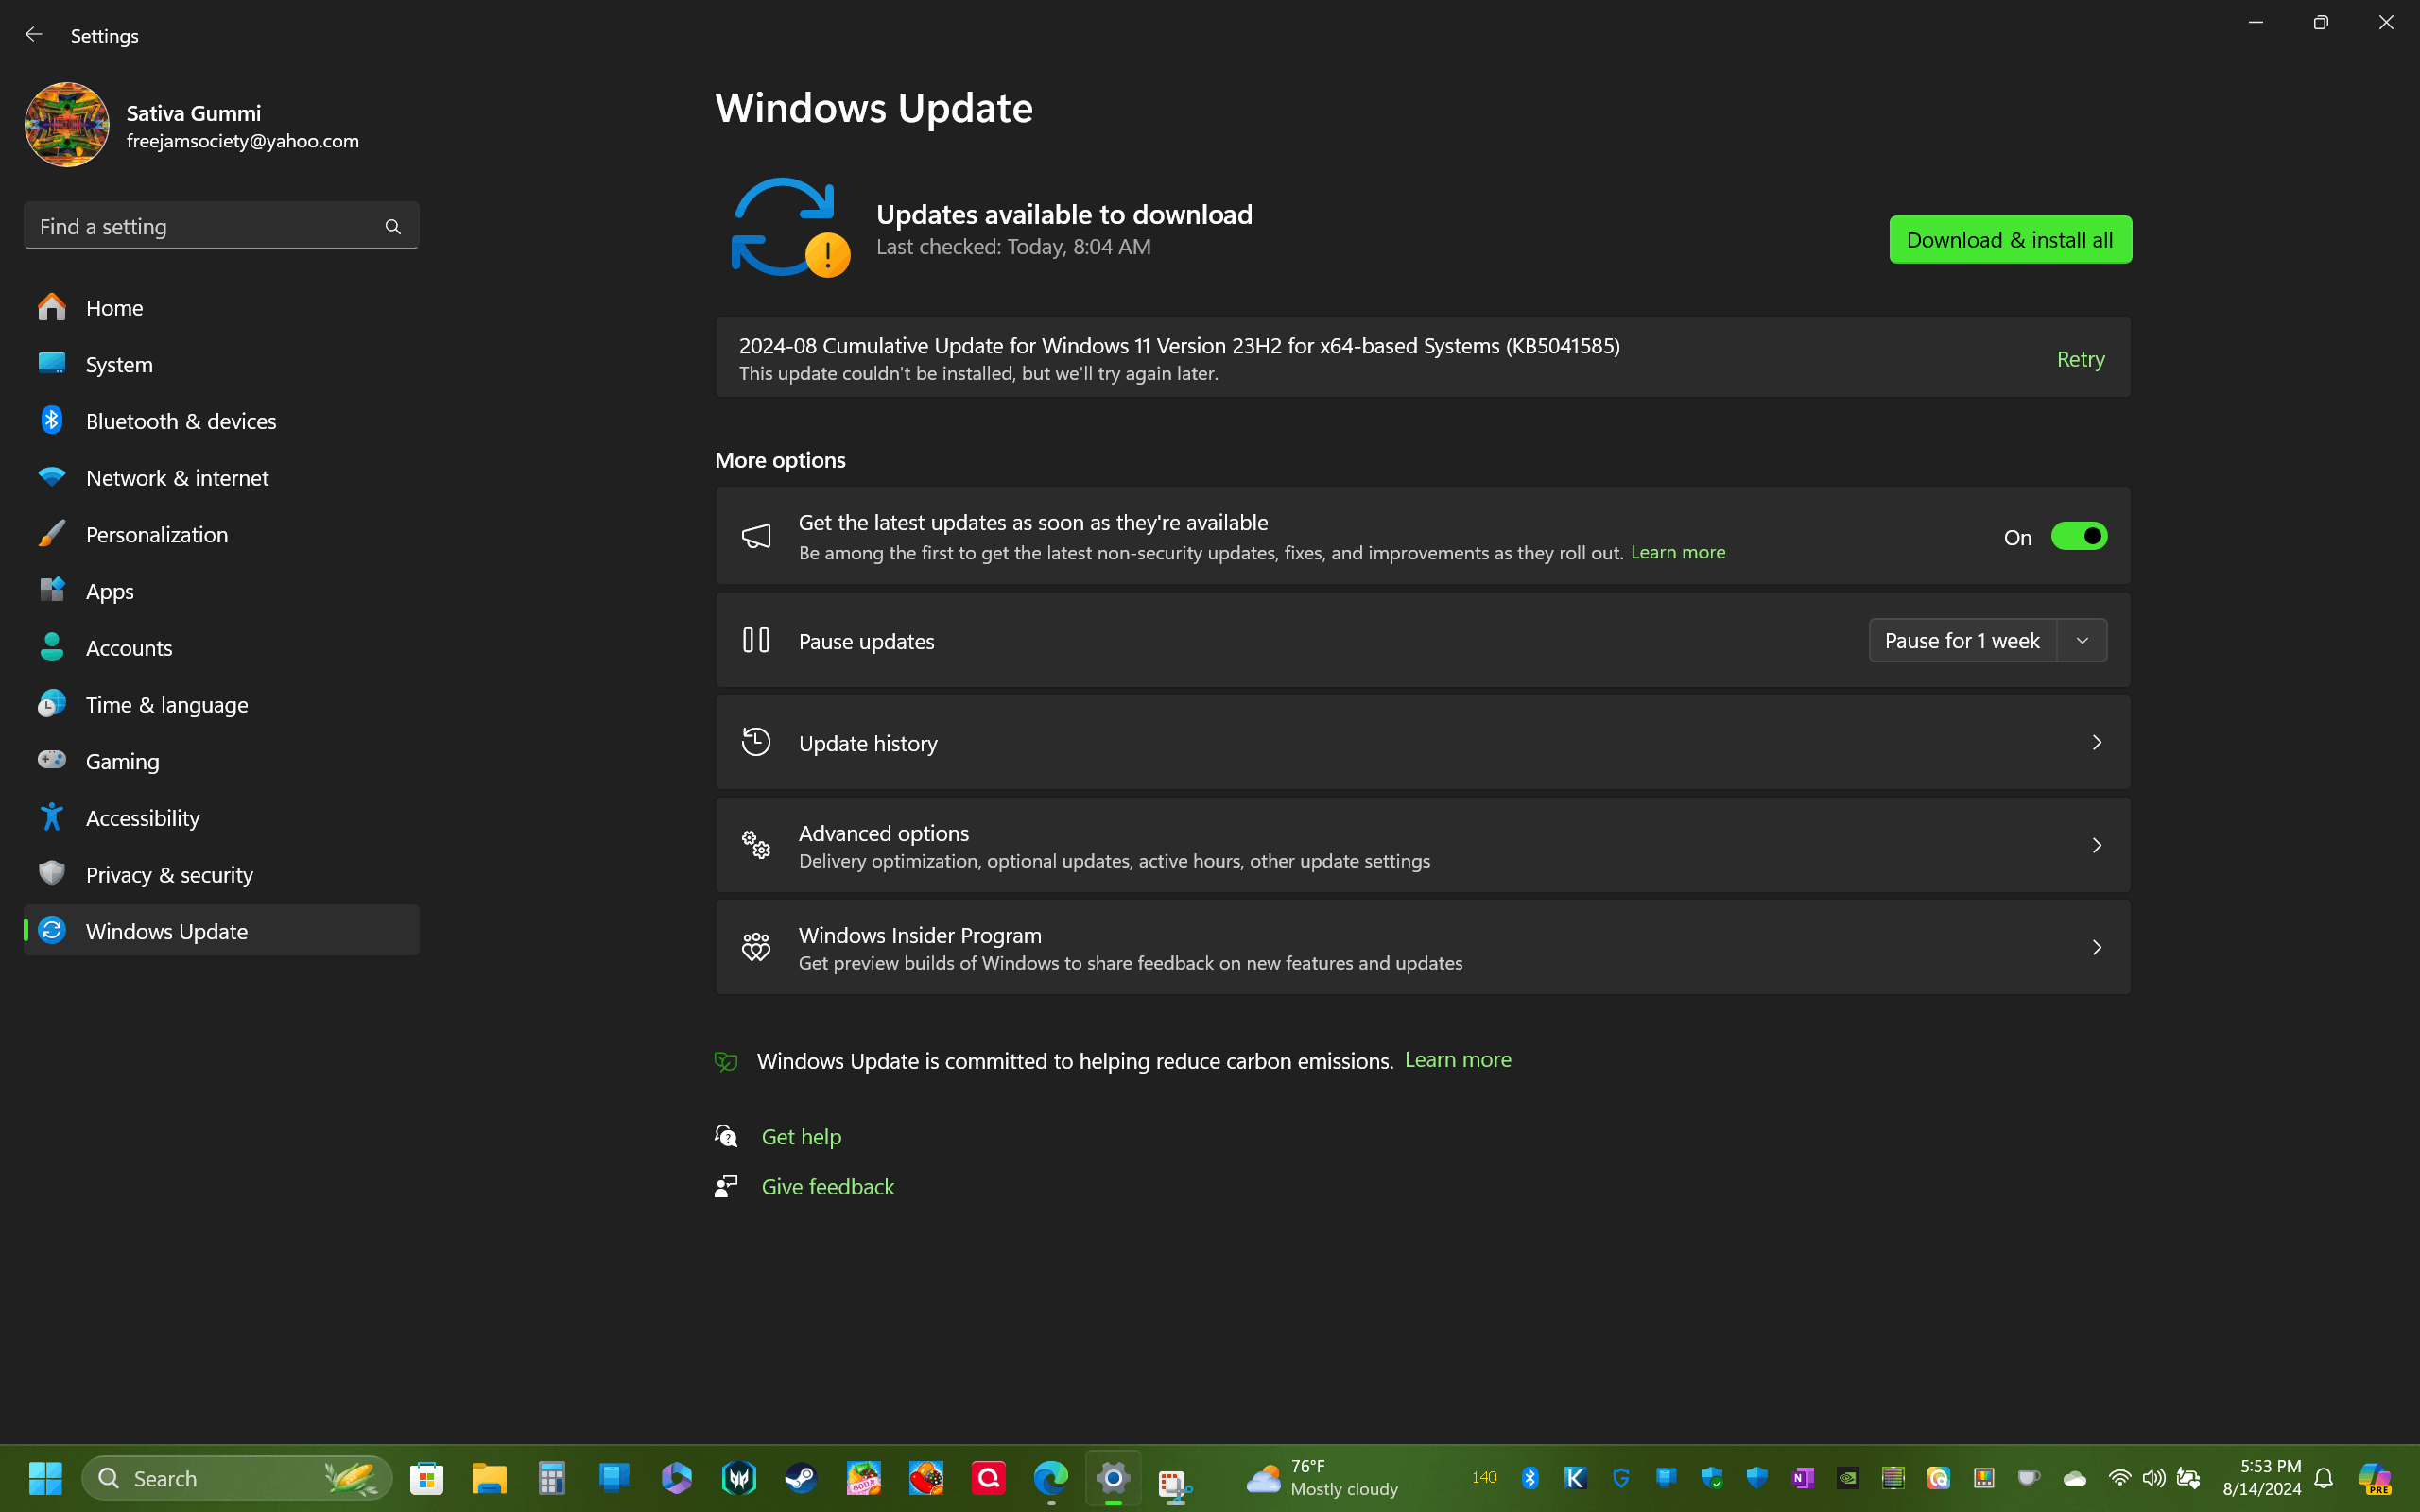Click the Bluetooth & devices sidebar icon
Viewport: 2420px width, 1512px height.
(x=52, y=421)
